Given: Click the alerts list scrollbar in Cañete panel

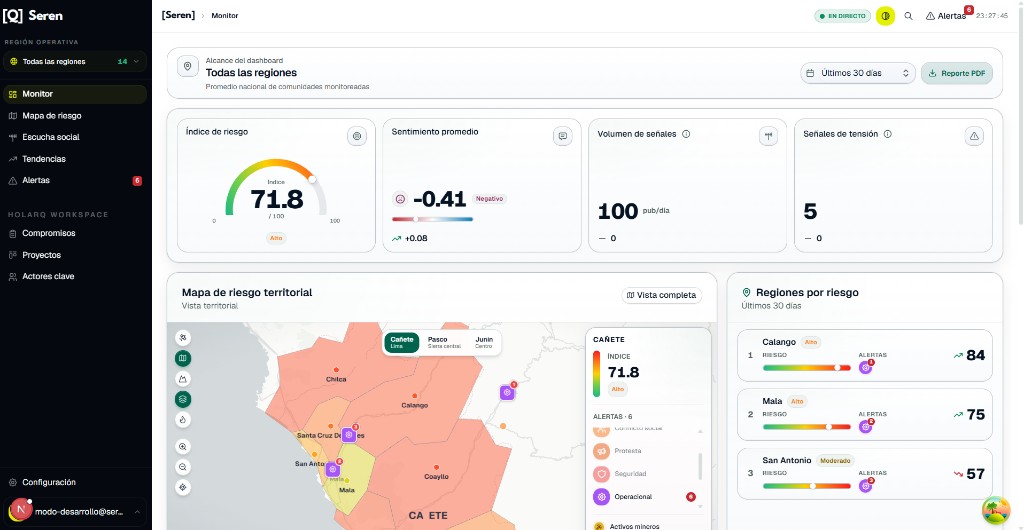Looking at the screenshot, I should (701, 467).
